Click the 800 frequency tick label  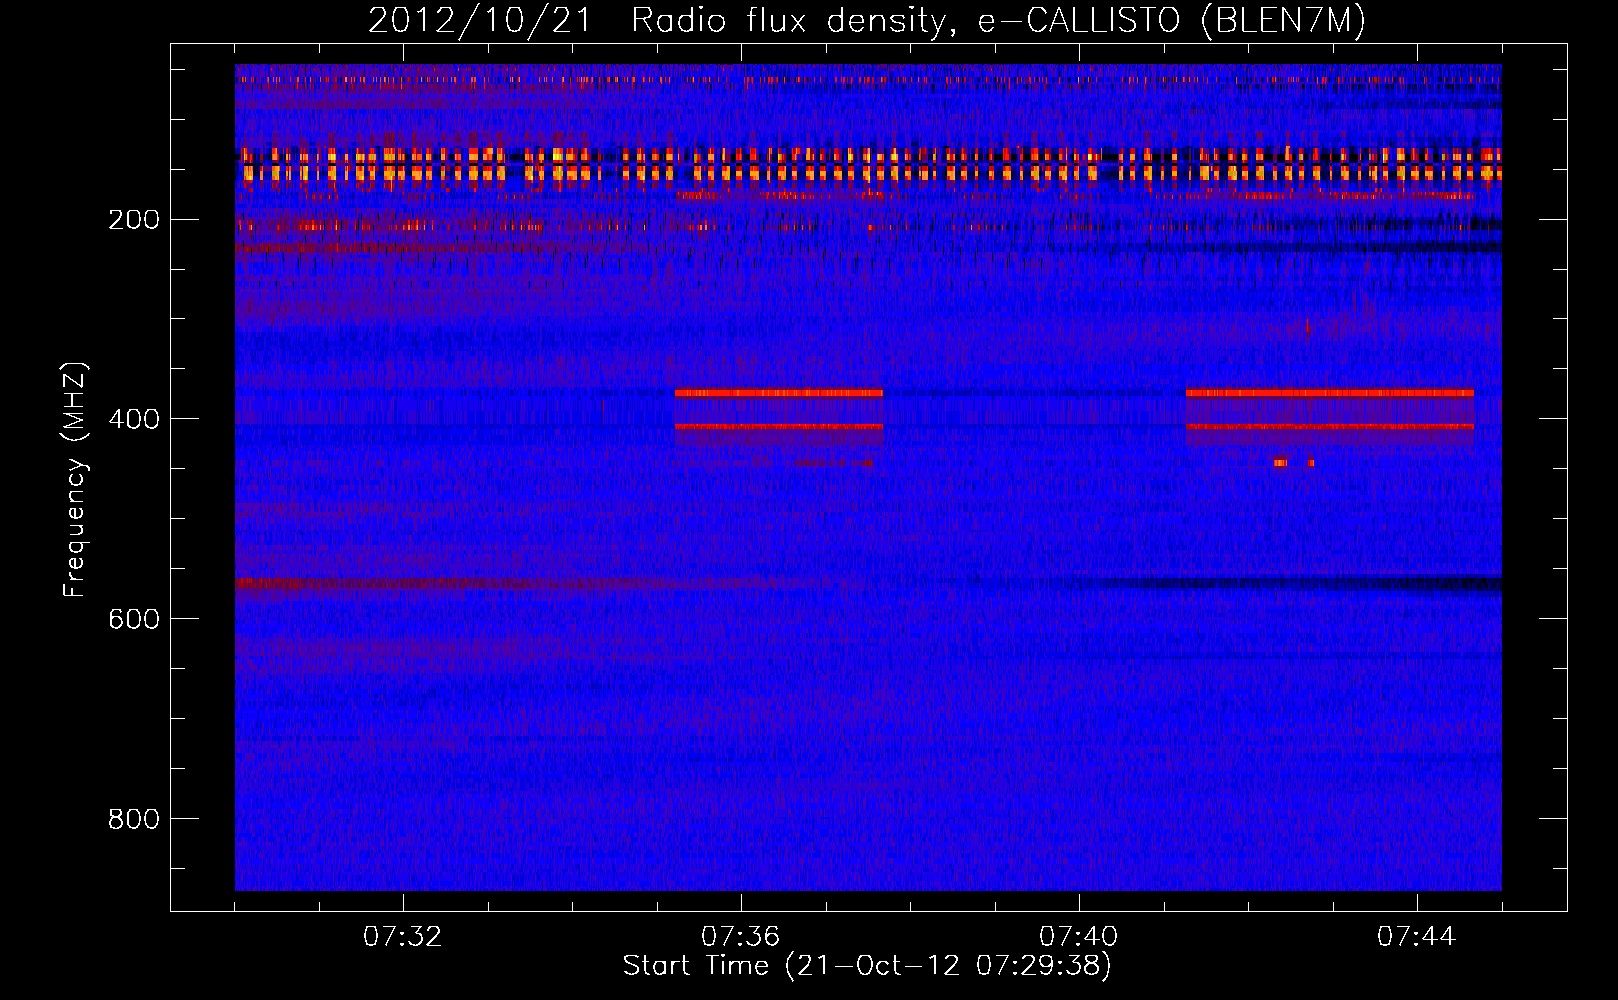click(134, 819)
